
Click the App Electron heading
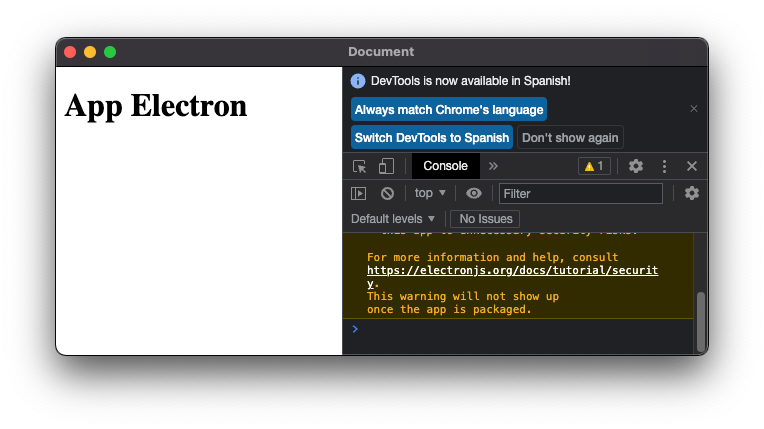tap(156, 106)
